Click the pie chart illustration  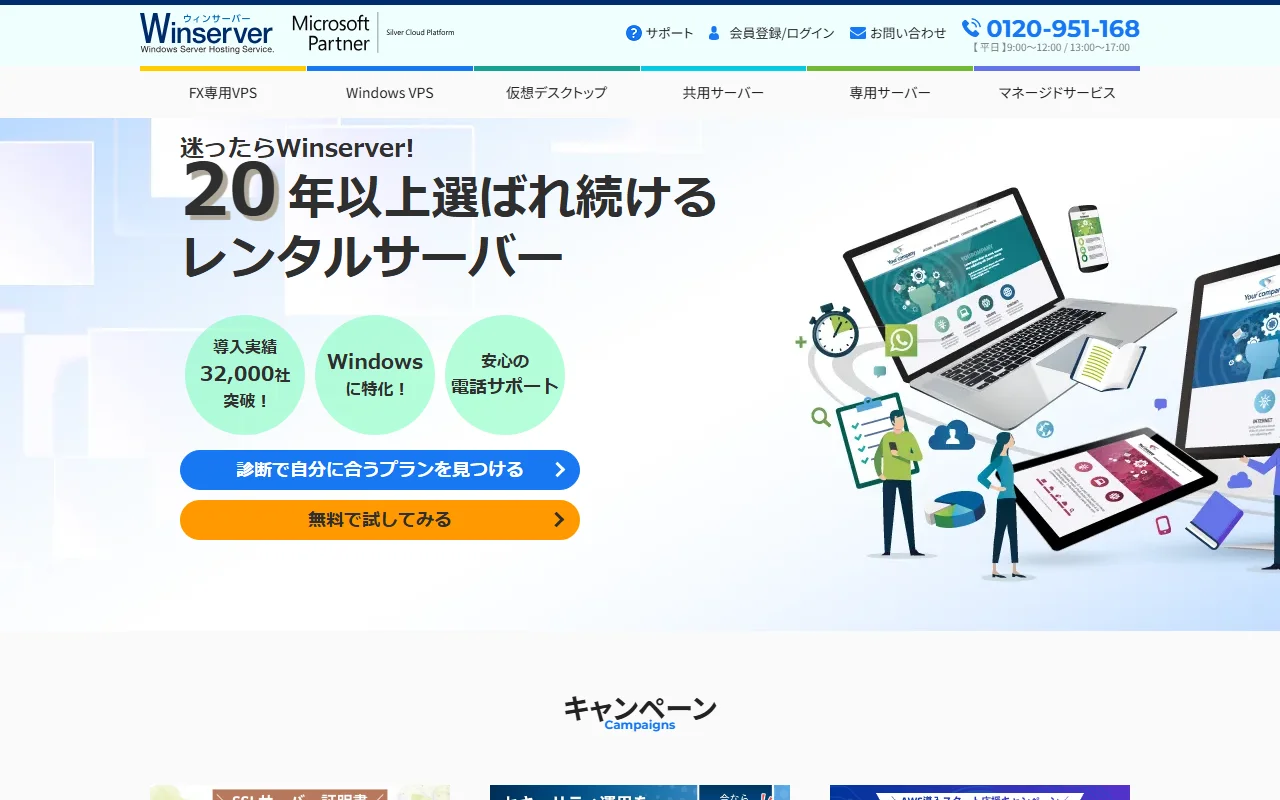(956, 510)
